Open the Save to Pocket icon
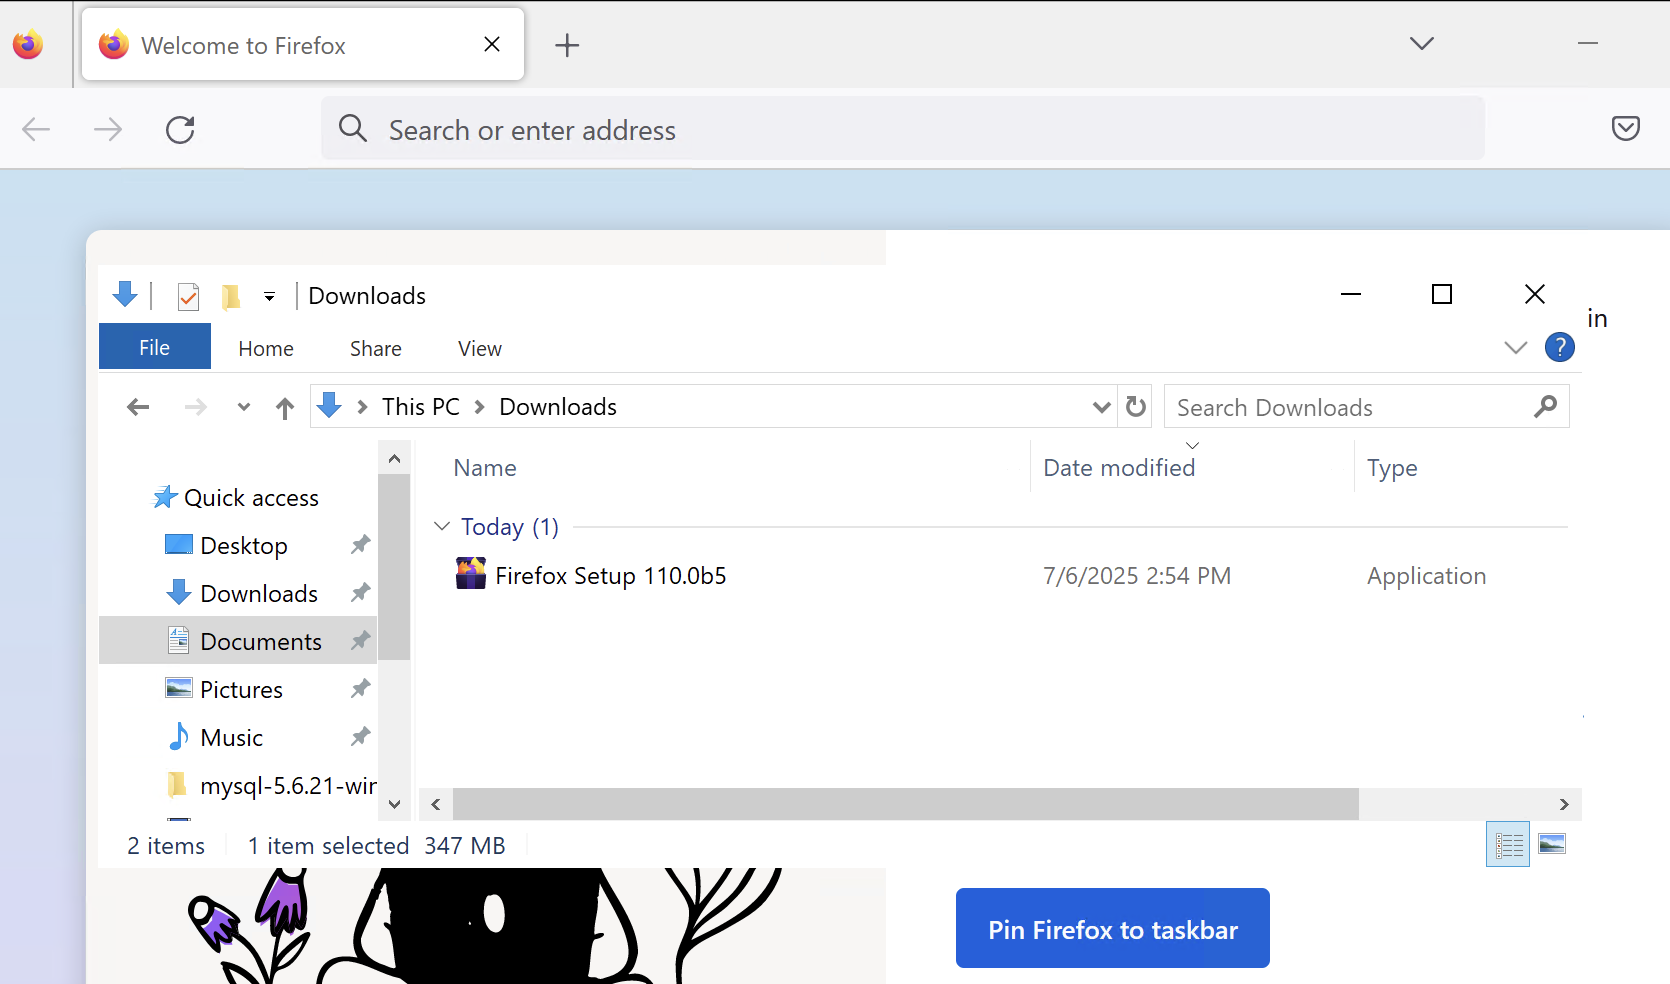This screenshot has width=1670, height=984. (1625, 128)
